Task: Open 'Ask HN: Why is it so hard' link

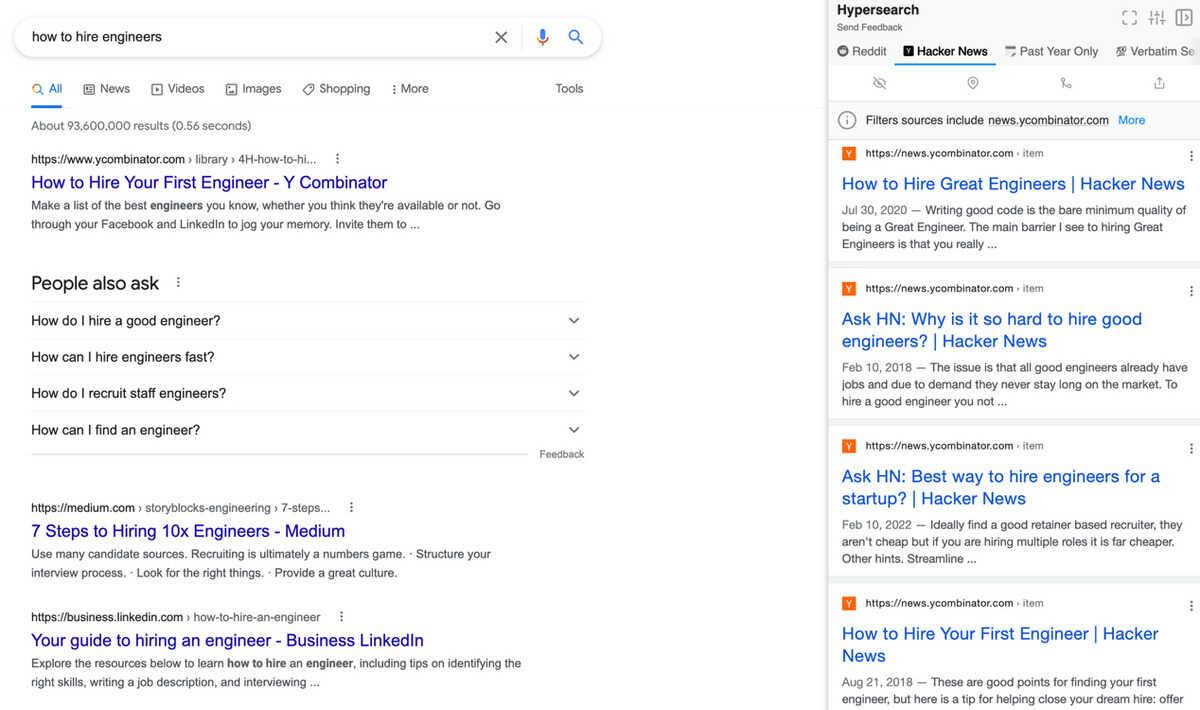Action: pos(992,330)
